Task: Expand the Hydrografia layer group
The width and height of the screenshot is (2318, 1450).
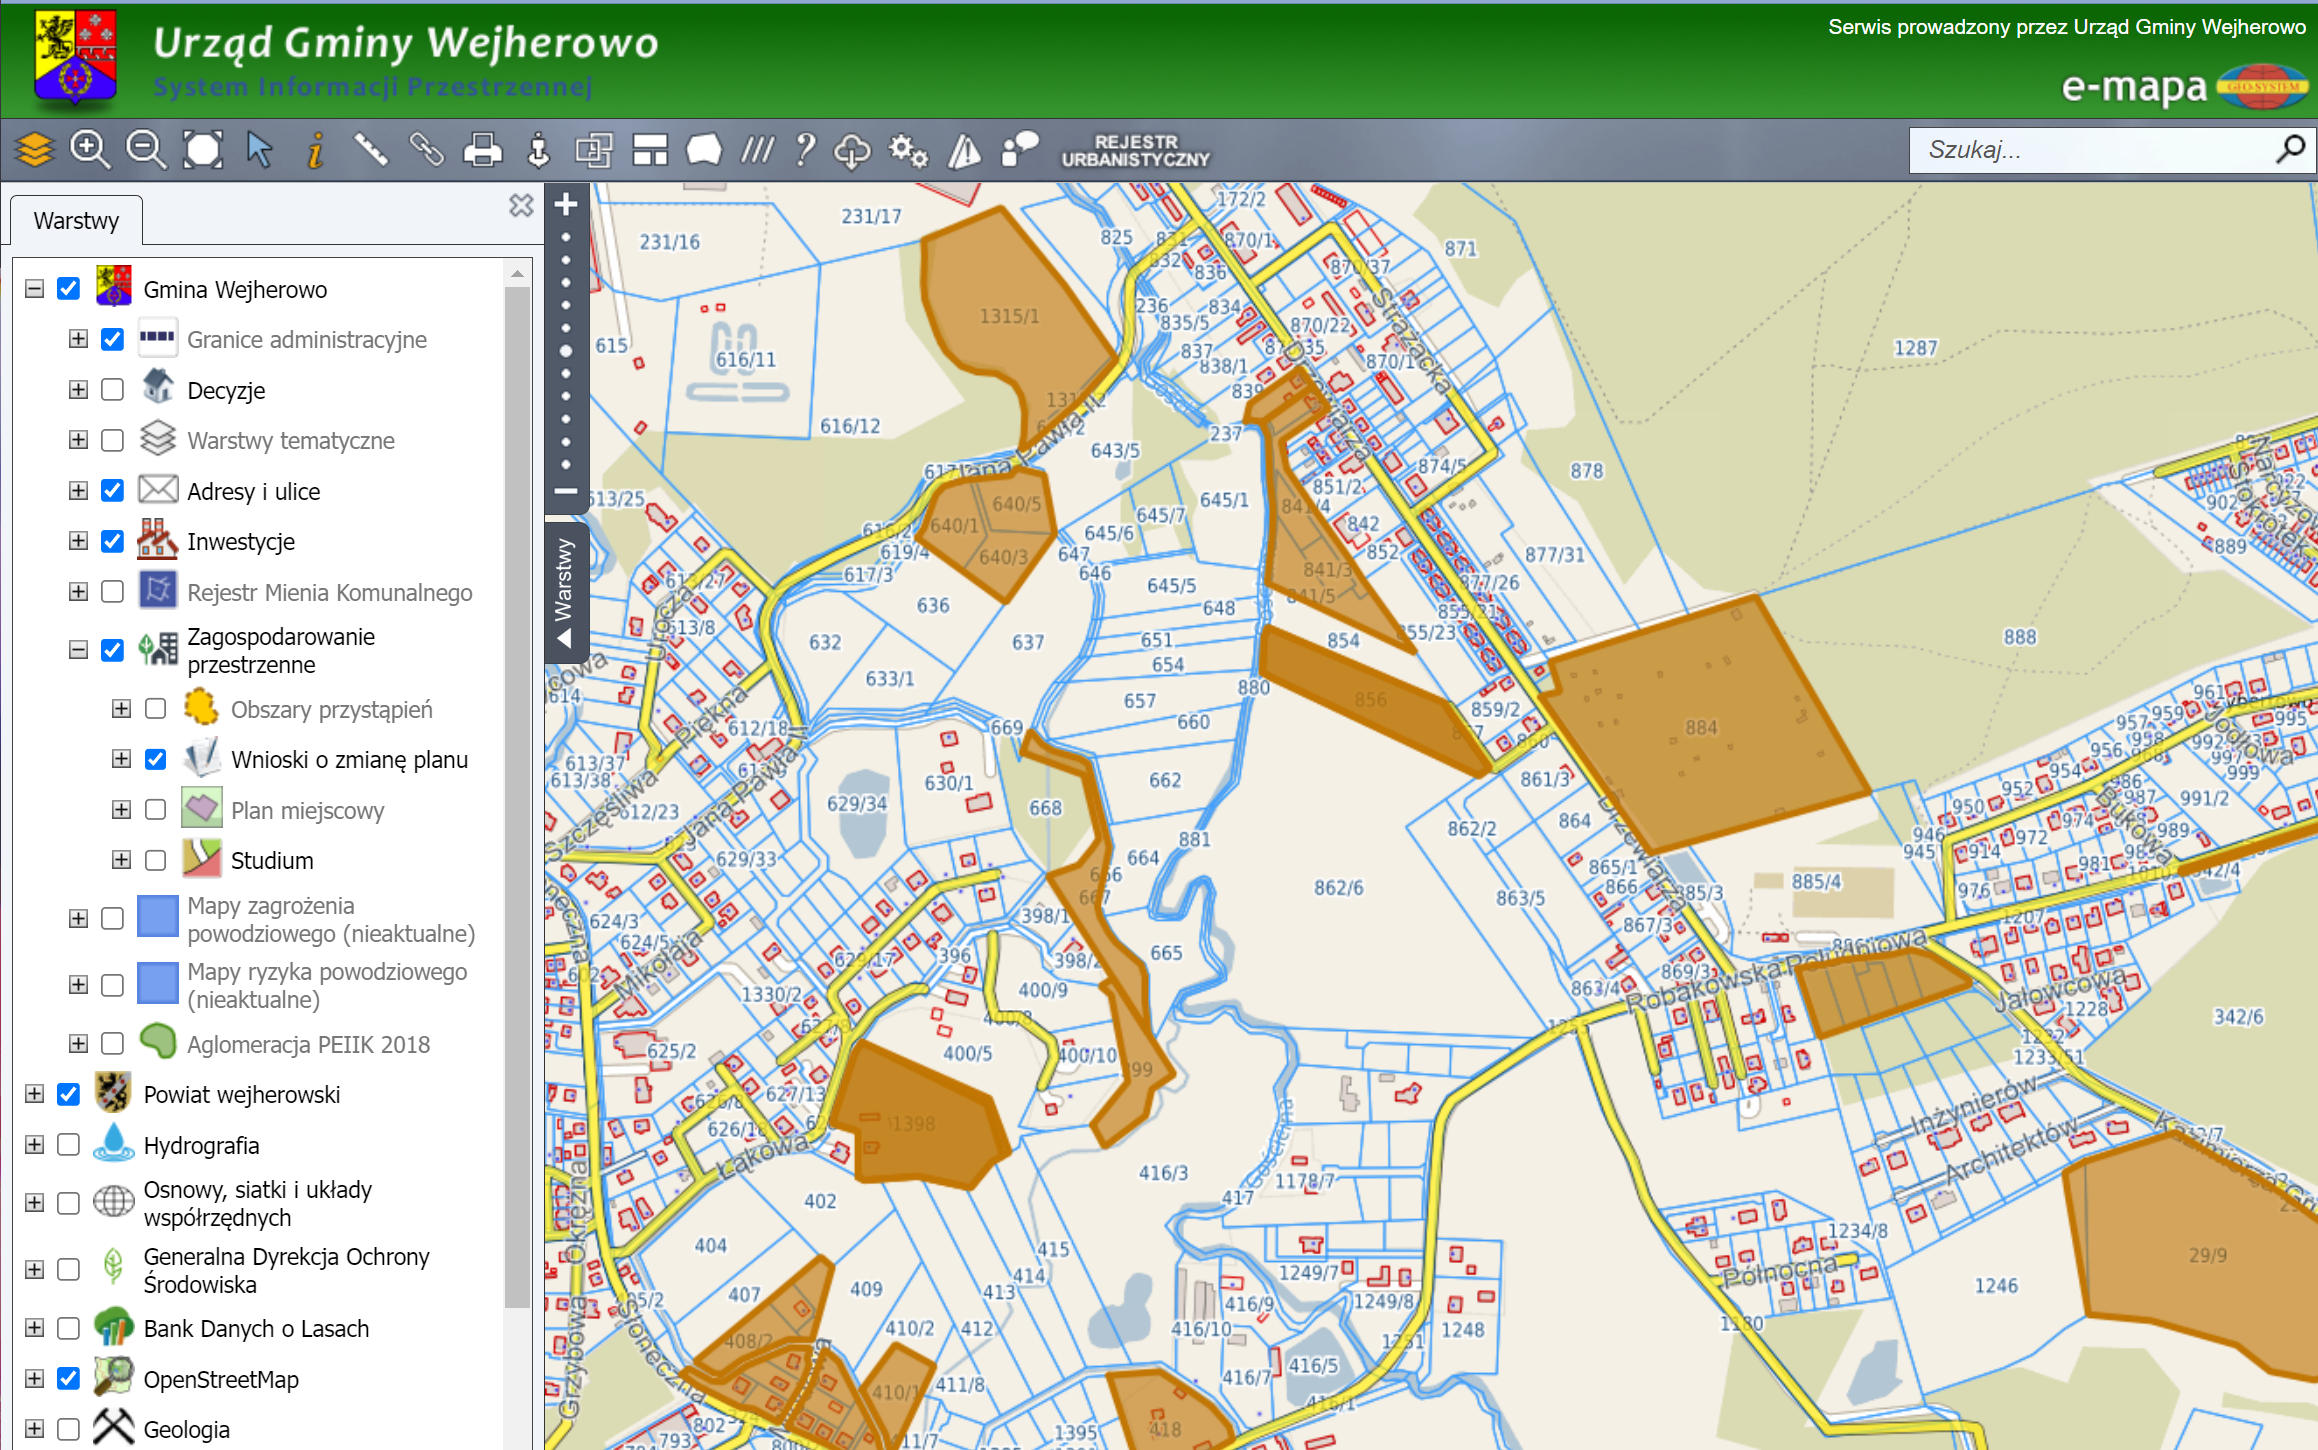Action: tap(35, 1145)
